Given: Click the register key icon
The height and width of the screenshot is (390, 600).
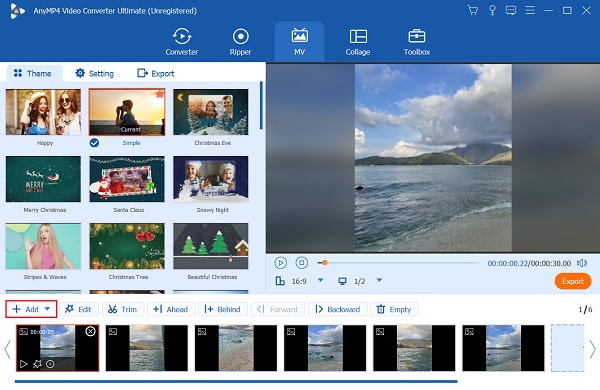Looking at the screenshot, I should click(492, 10).
